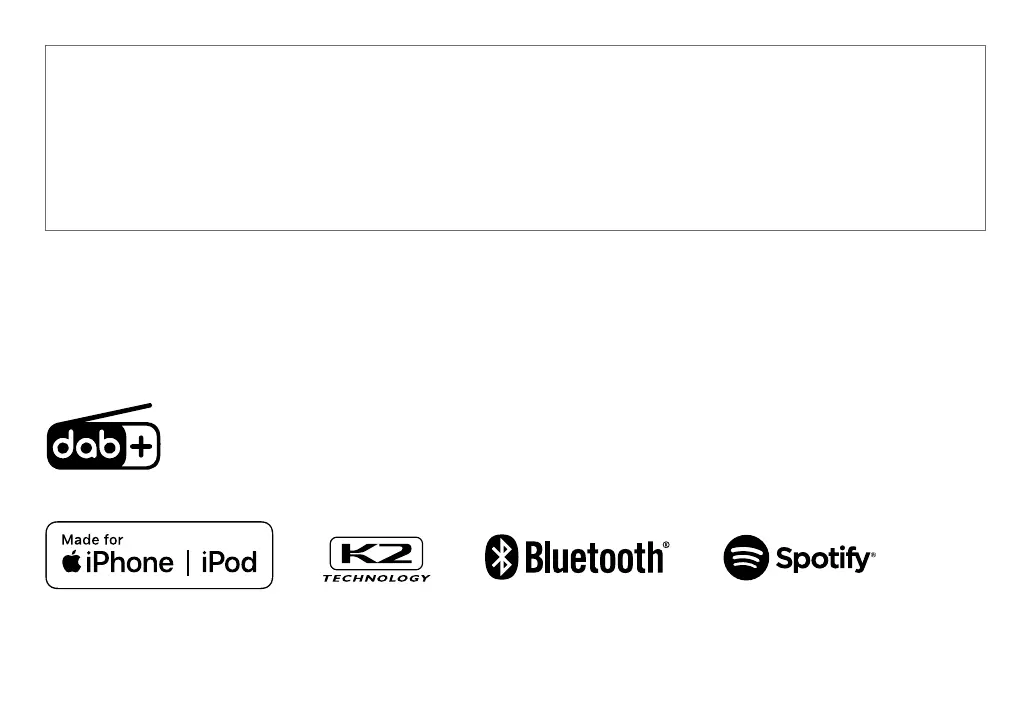The image size is (1032, 726).
Task: Click the Spotify circular icon
Action: pos(746,557)
